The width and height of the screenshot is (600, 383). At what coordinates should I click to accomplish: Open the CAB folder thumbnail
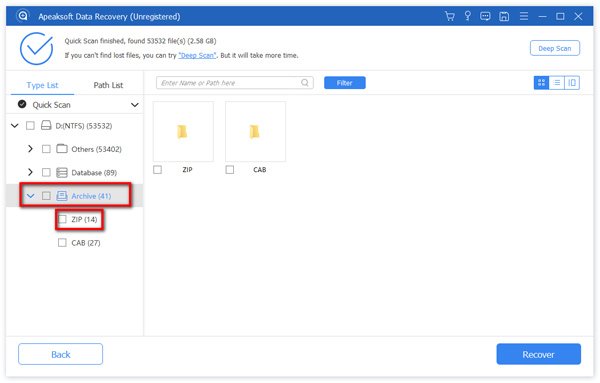[255, 131]
